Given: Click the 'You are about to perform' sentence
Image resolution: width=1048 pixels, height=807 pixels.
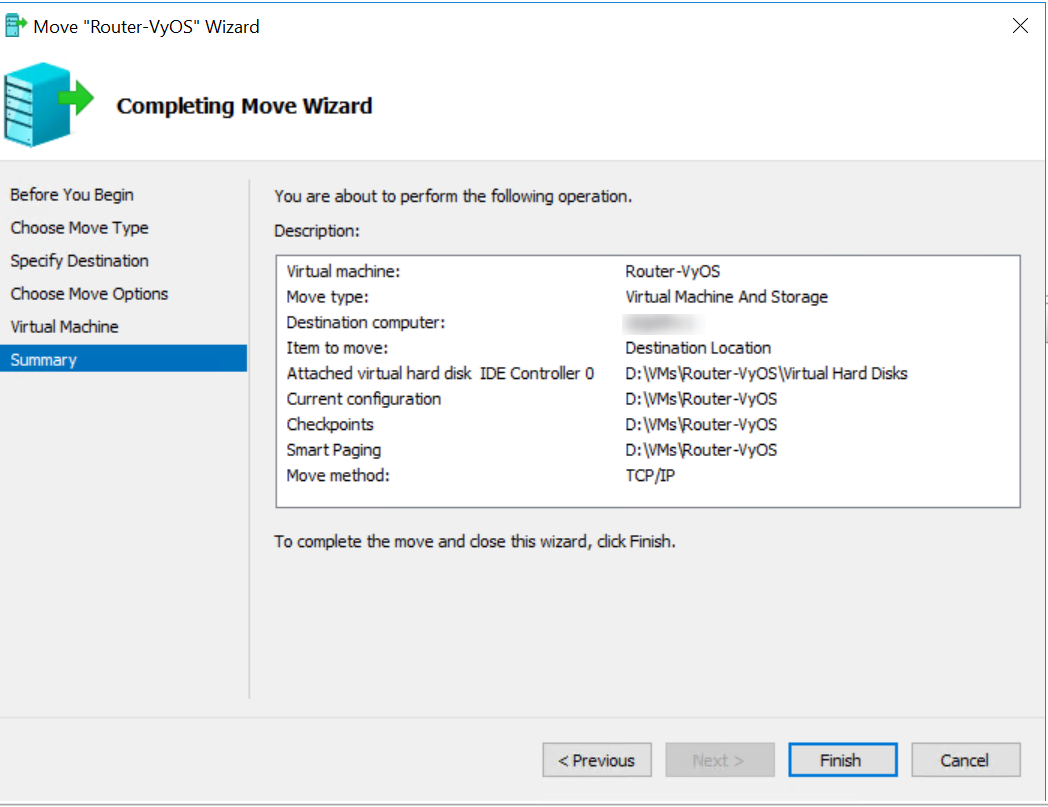Looking at the screenshot, I should (452, 197).
